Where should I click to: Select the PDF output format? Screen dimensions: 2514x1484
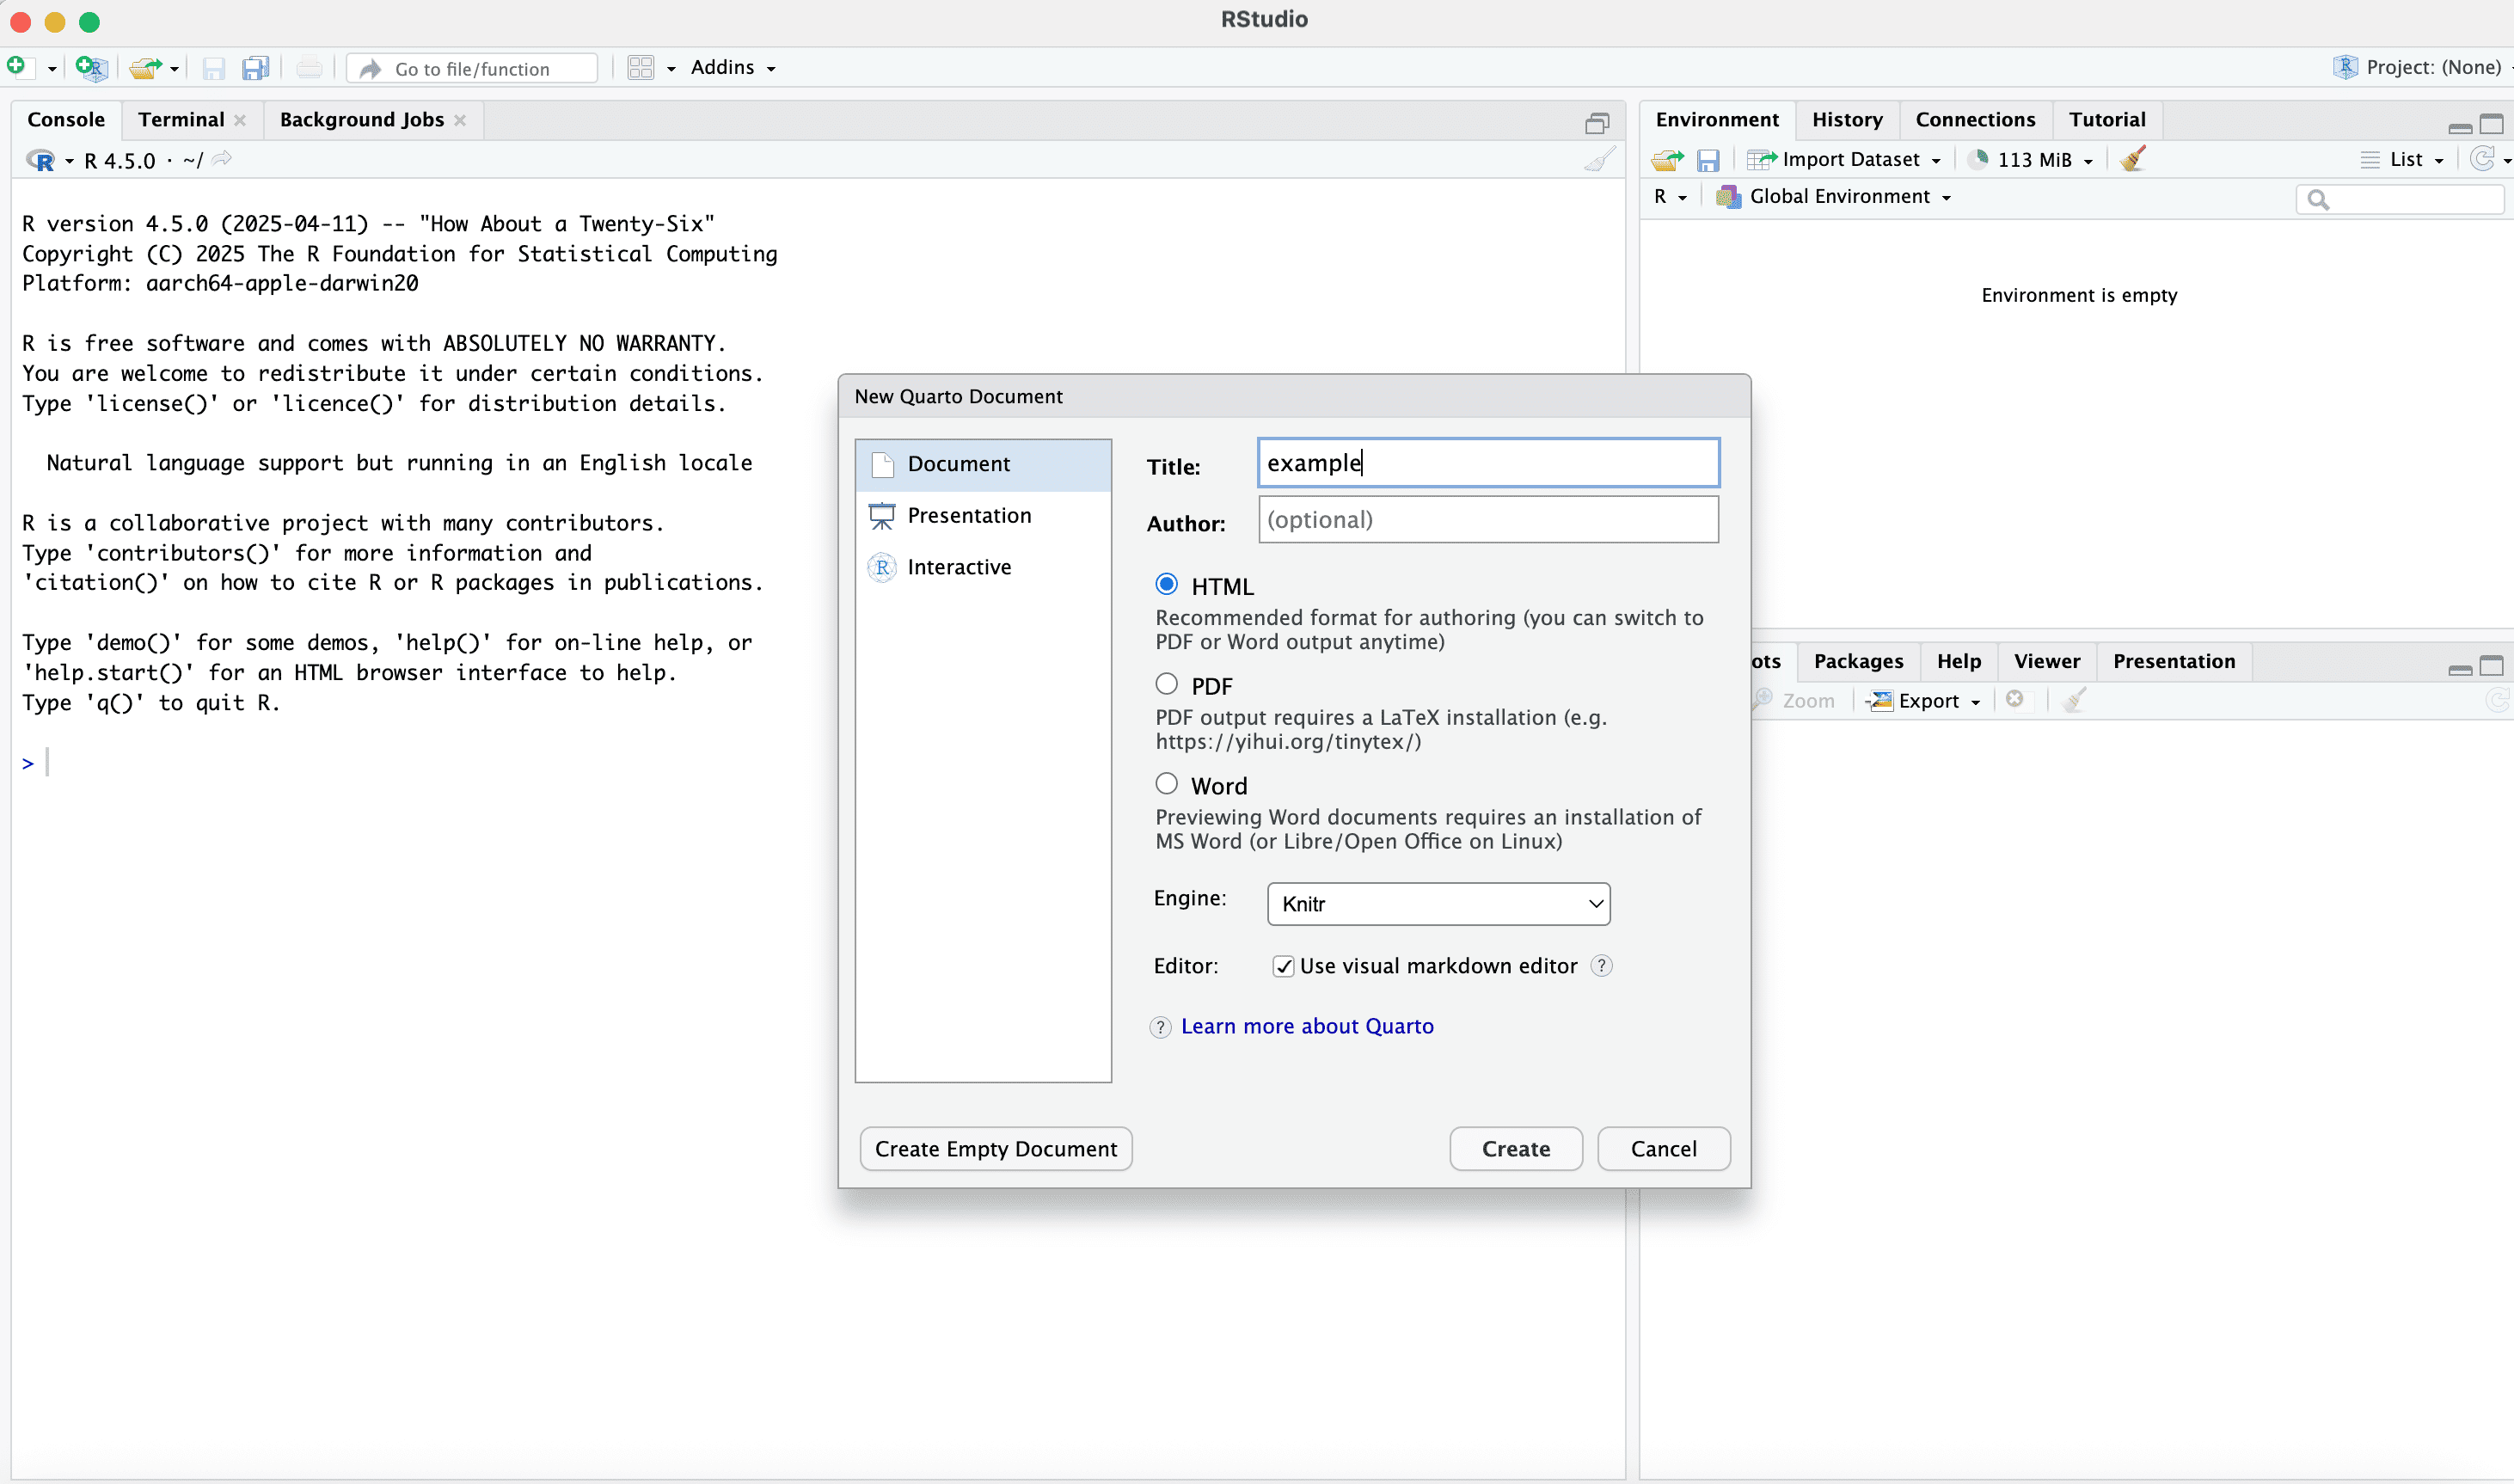click(1167, 685)
